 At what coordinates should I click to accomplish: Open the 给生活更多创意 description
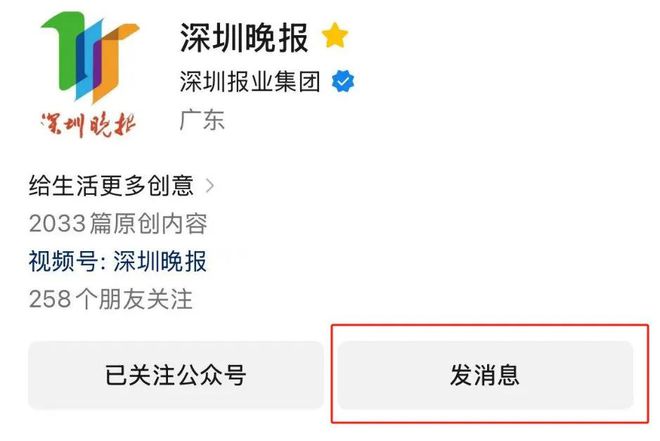coord(111,186)
